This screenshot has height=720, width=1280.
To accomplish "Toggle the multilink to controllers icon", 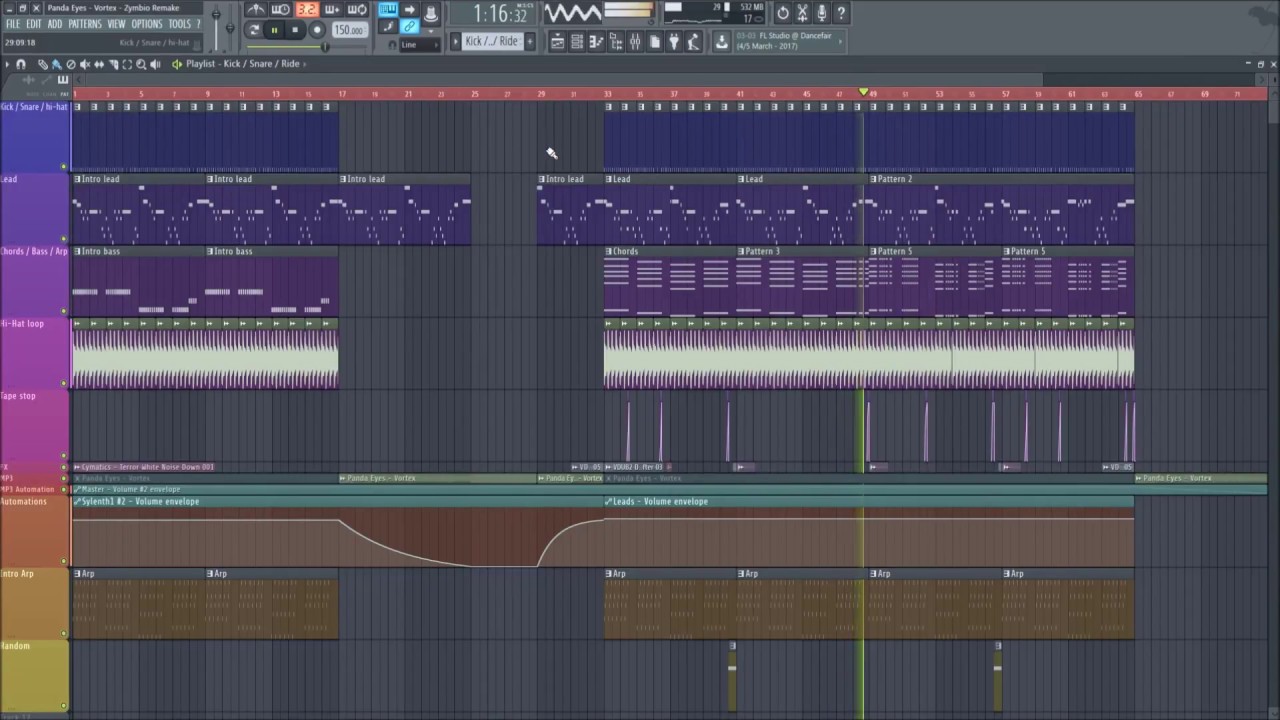I will pyautogui.click(x=410, y=26).
